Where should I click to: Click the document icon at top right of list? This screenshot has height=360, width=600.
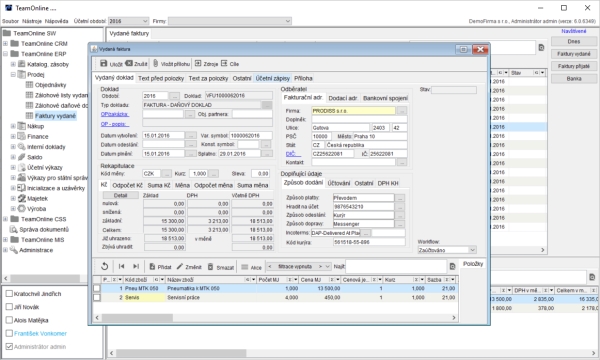click(x=541, y=47)
